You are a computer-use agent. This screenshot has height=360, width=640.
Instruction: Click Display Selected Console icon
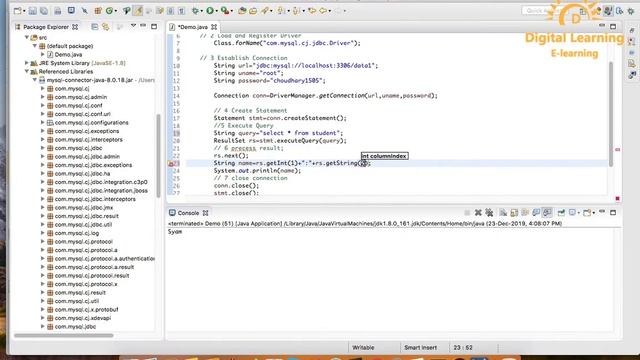572,213
